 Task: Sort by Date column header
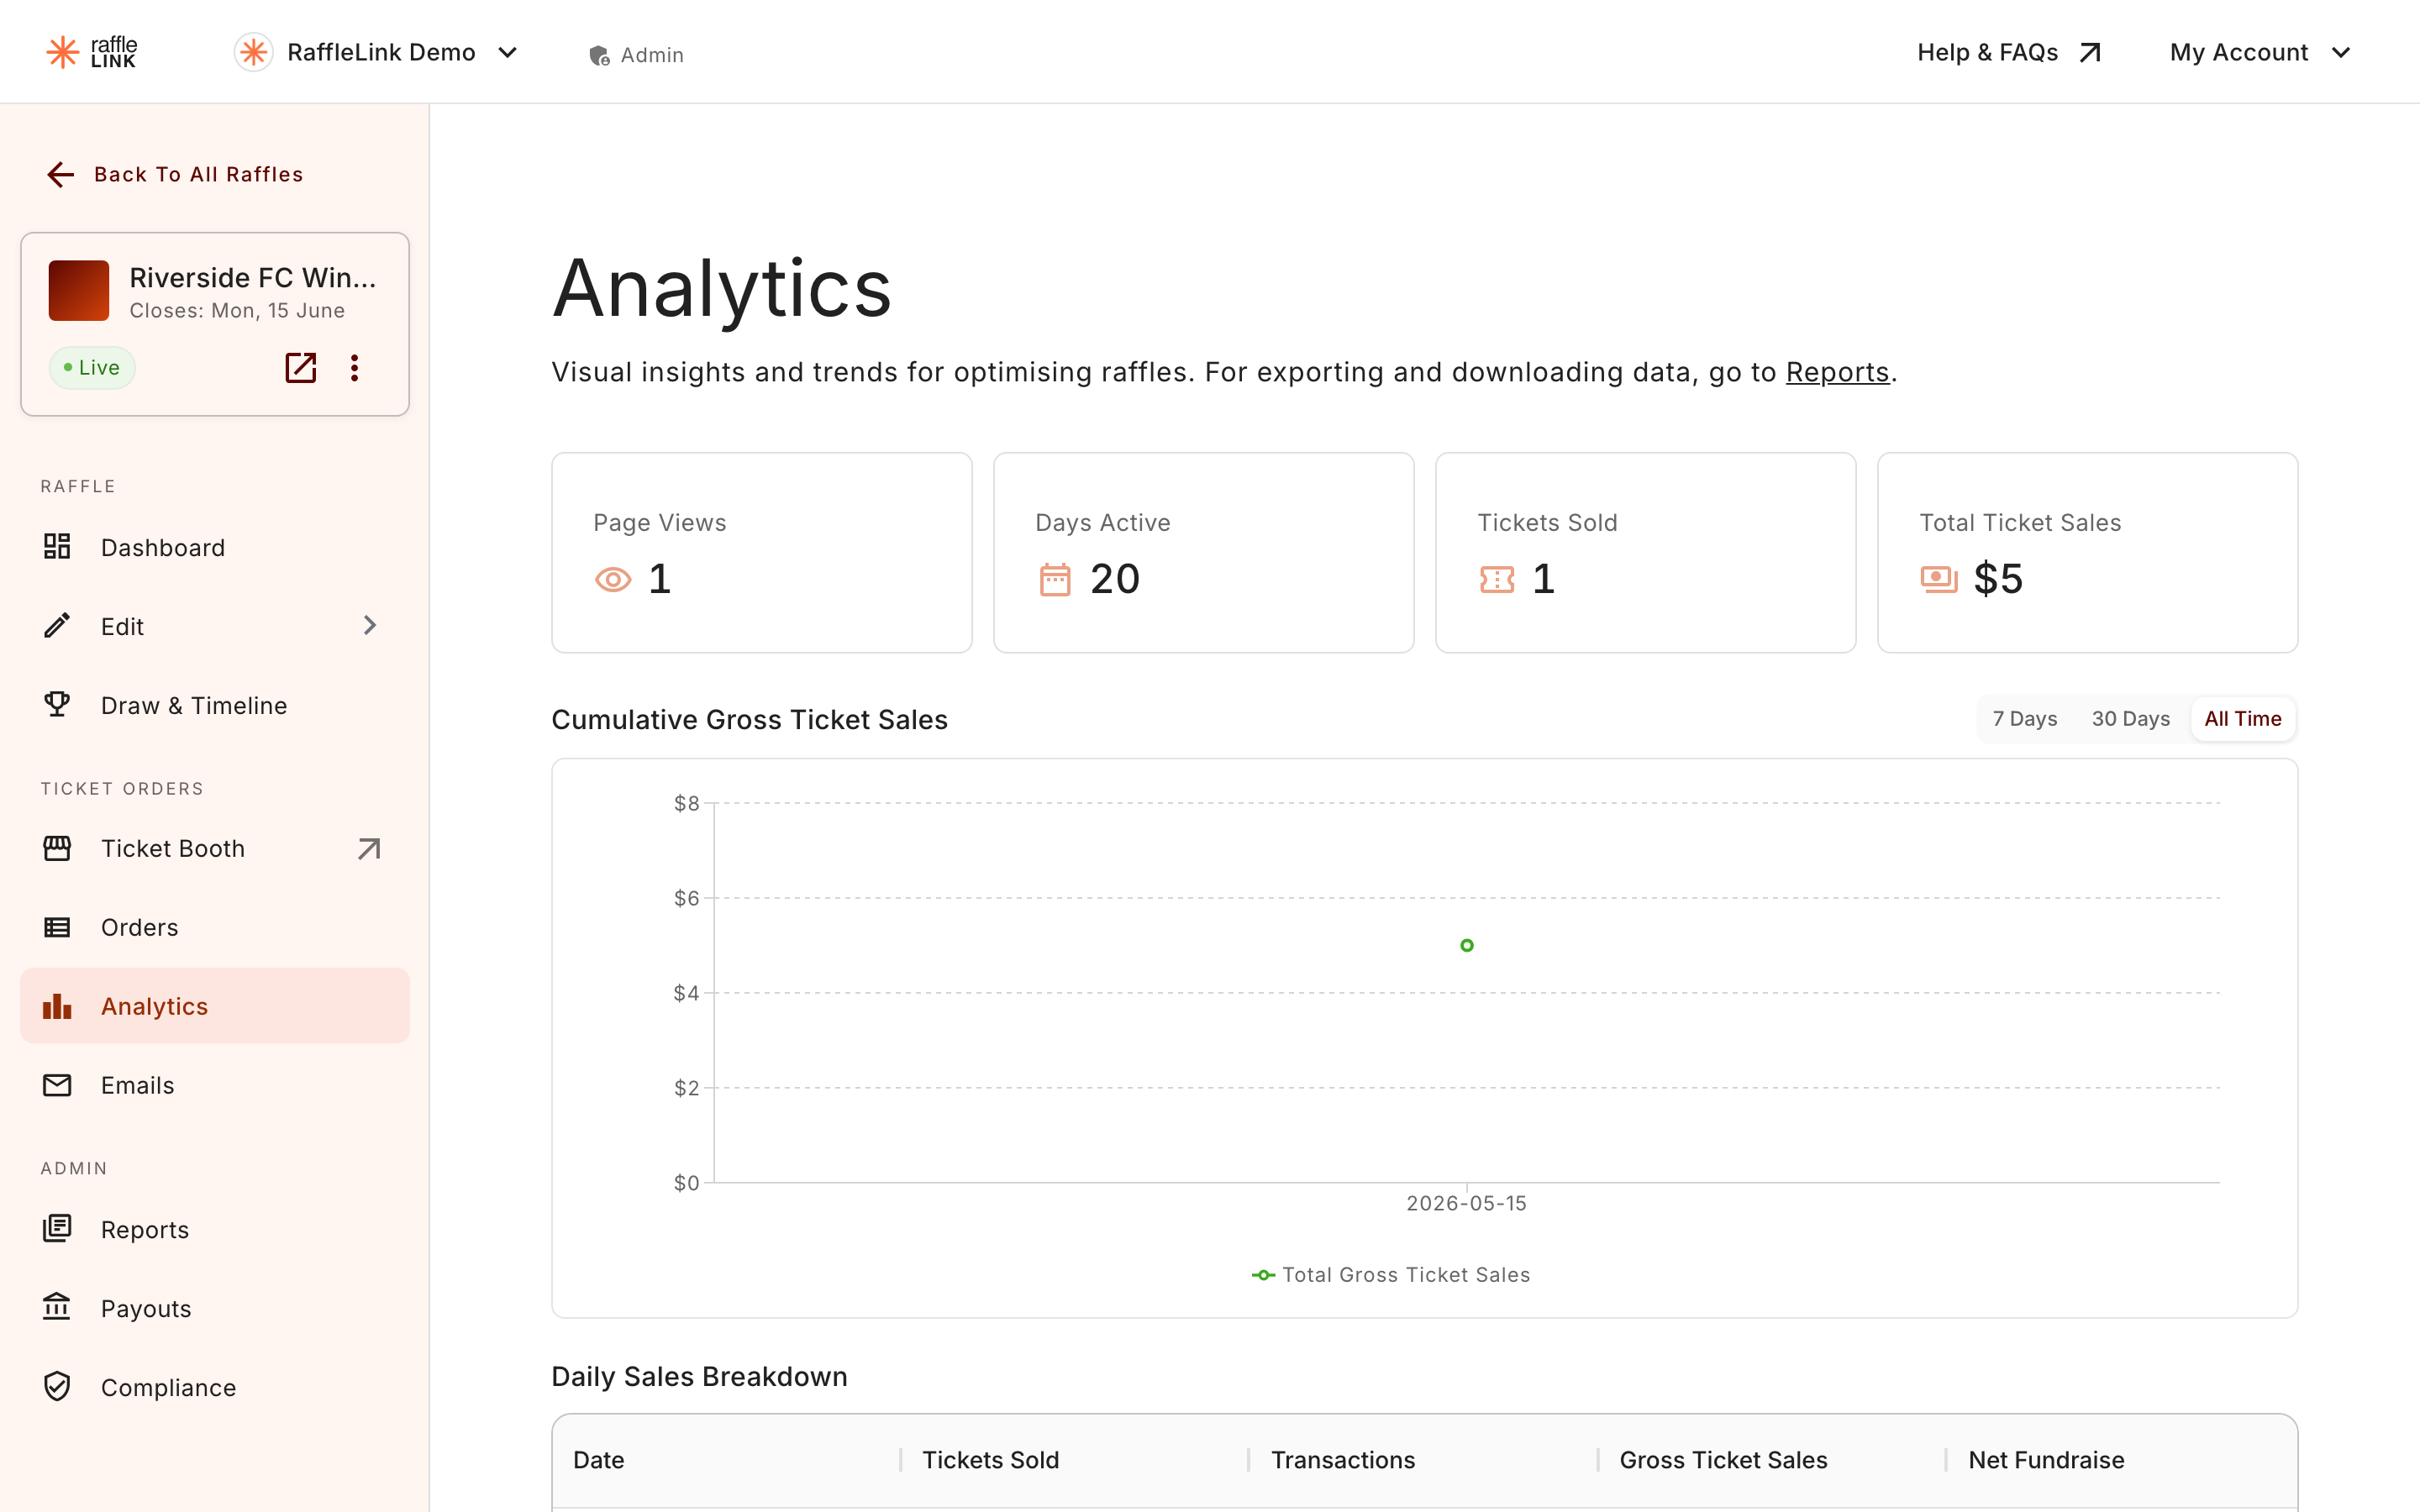(599, 1460)
